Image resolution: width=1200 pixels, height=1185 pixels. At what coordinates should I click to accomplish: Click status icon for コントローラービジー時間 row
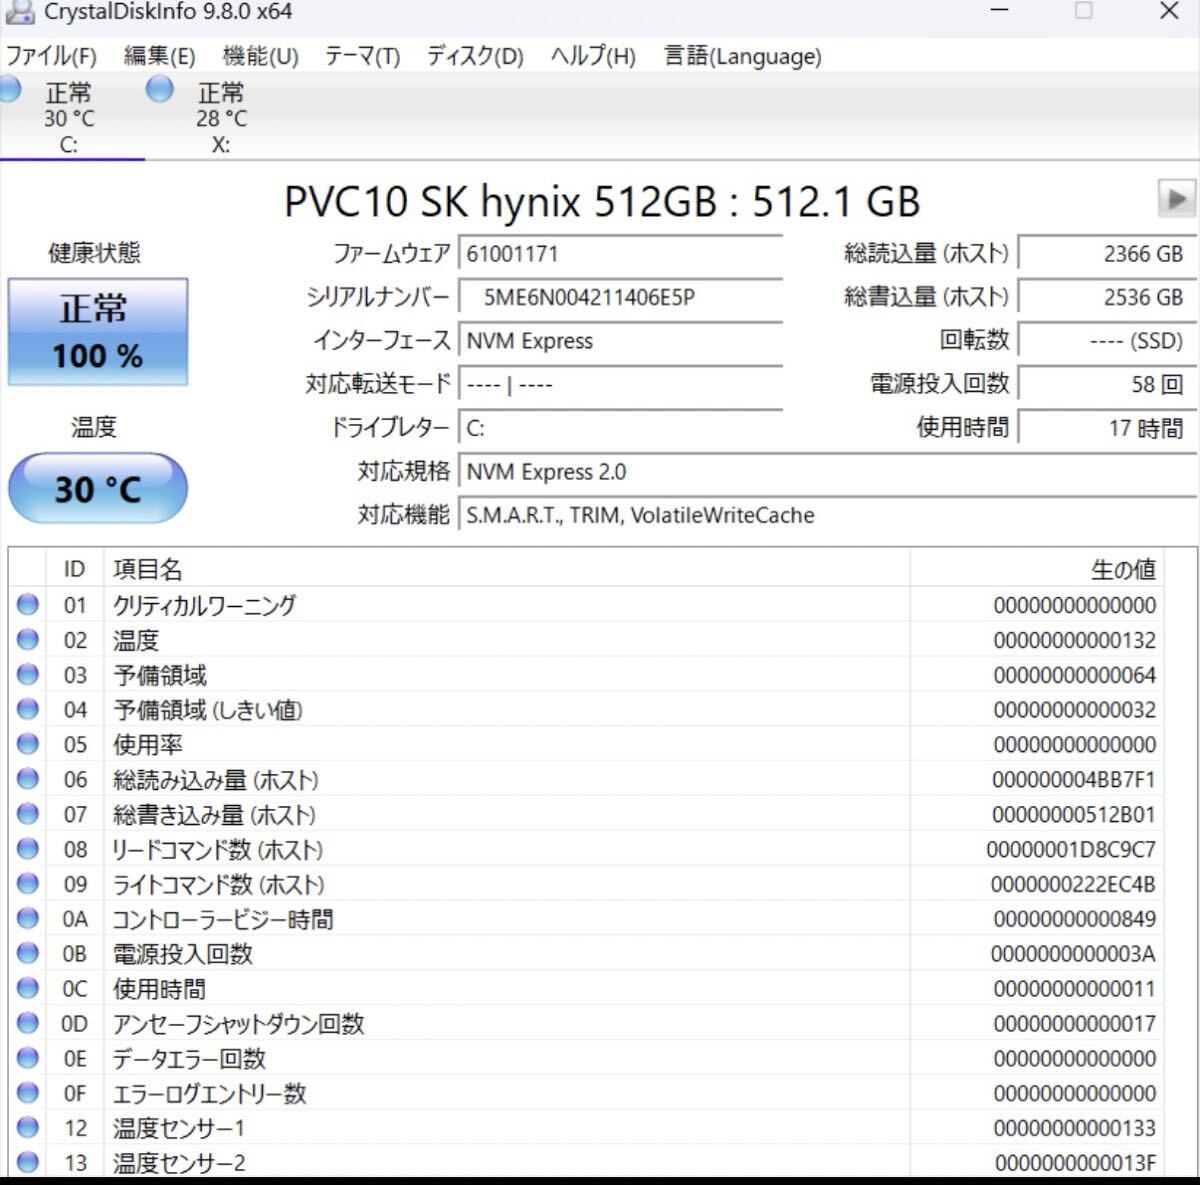pos(28,918)
